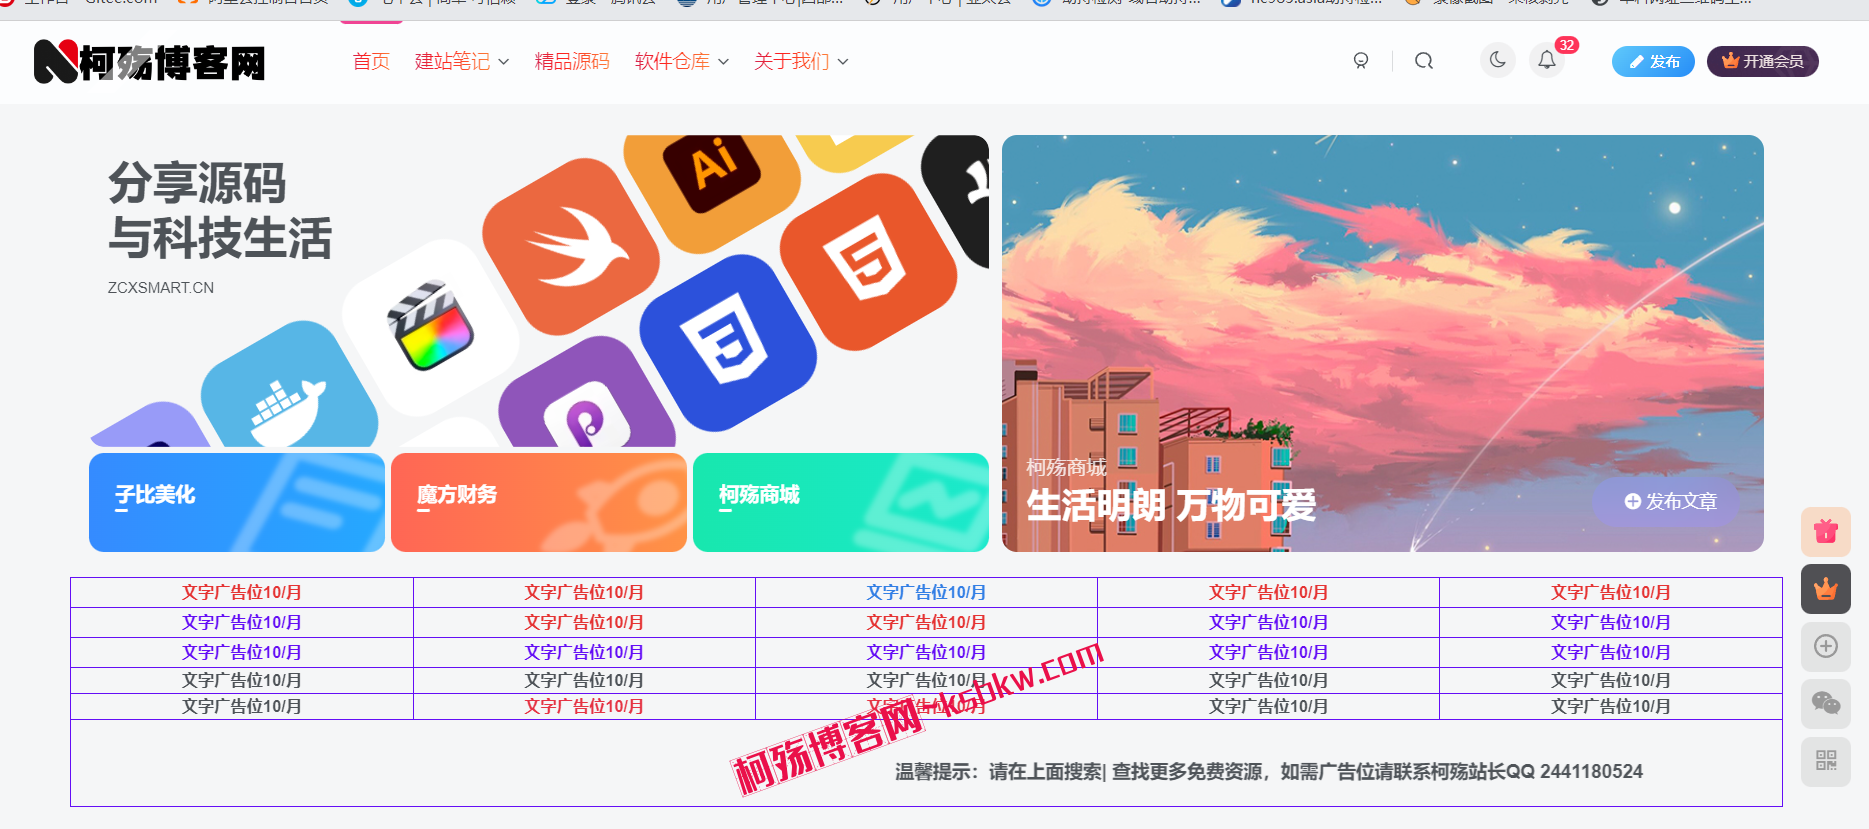Click first-row blue 文字广告位10/月 ad in third column
The height and width of the screenshot is (829, 1869).
[x=926, y=592]
